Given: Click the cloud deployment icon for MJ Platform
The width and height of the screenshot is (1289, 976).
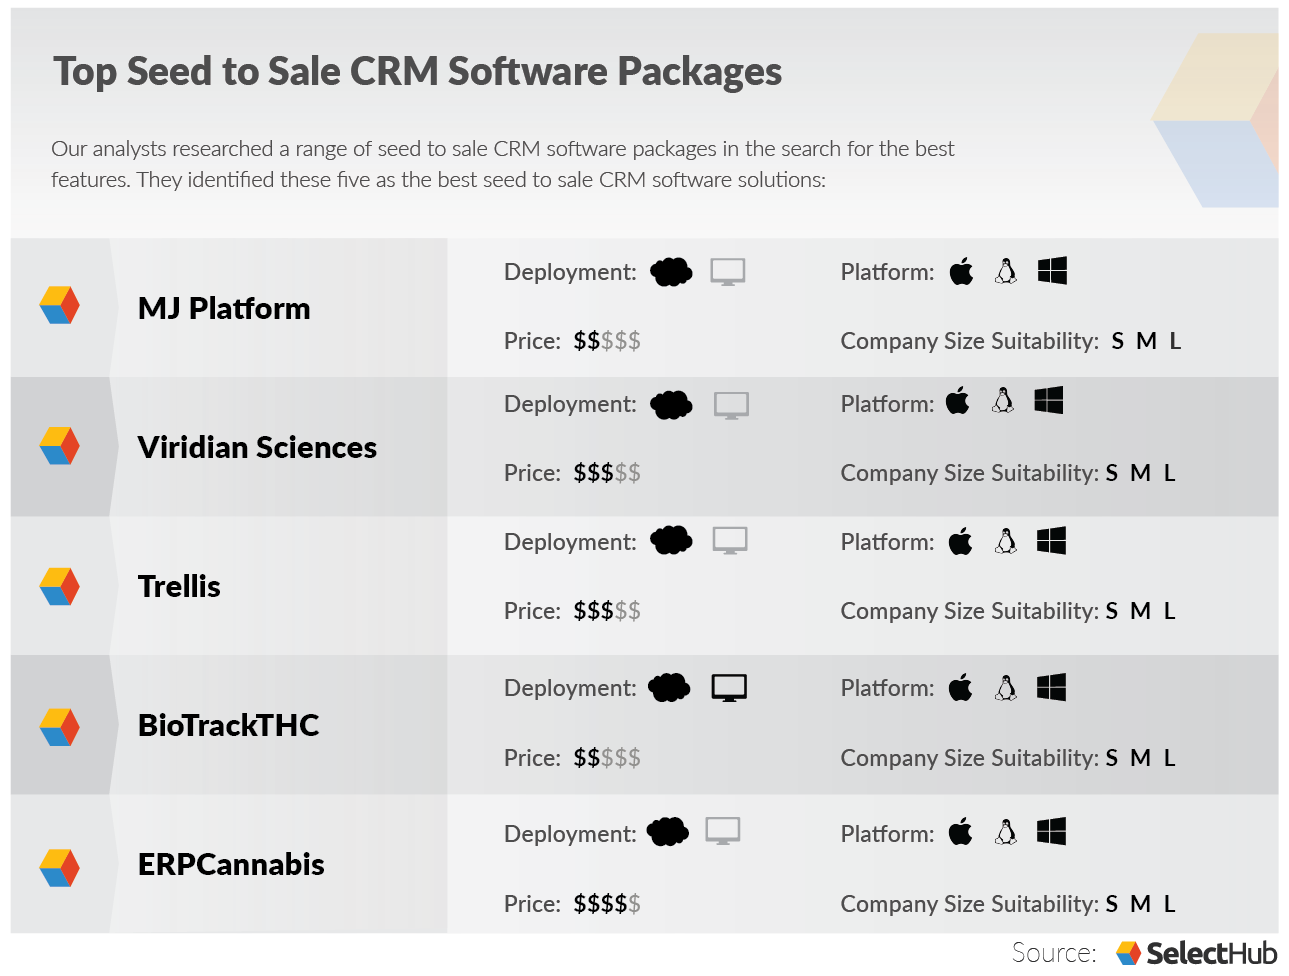Looking at the screenshot, I should tap(671, 271).
